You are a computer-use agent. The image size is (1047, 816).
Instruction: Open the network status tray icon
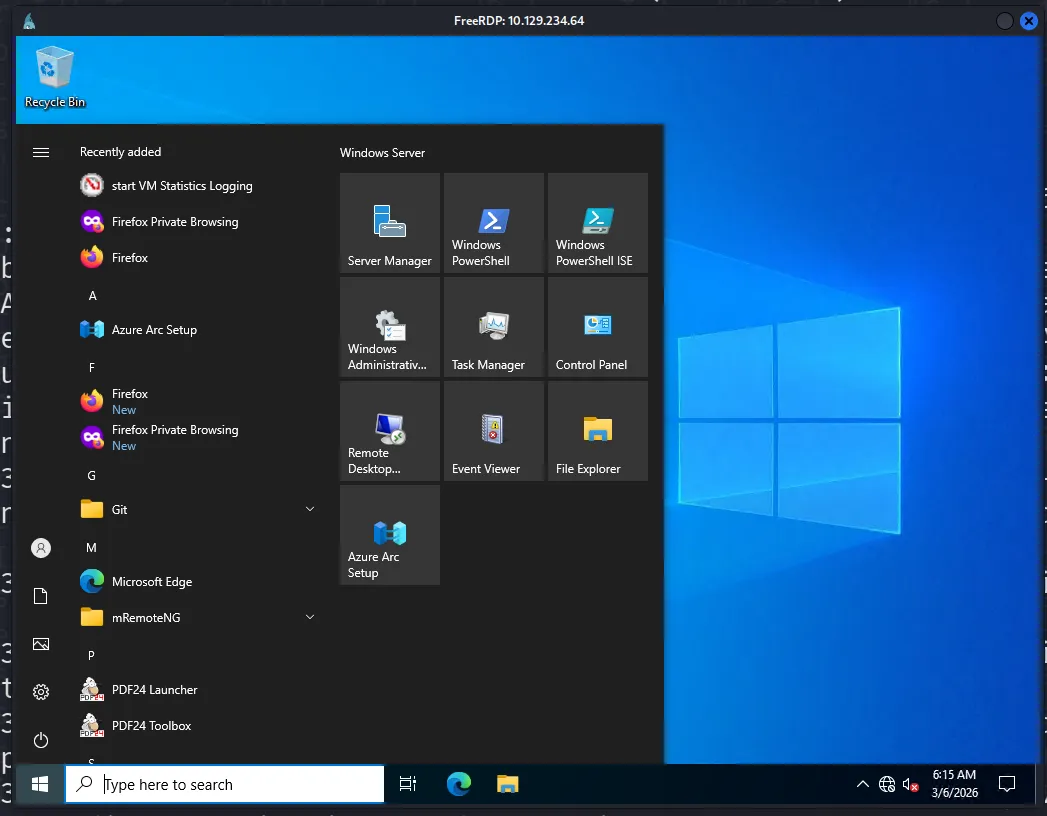click(887, 784)
